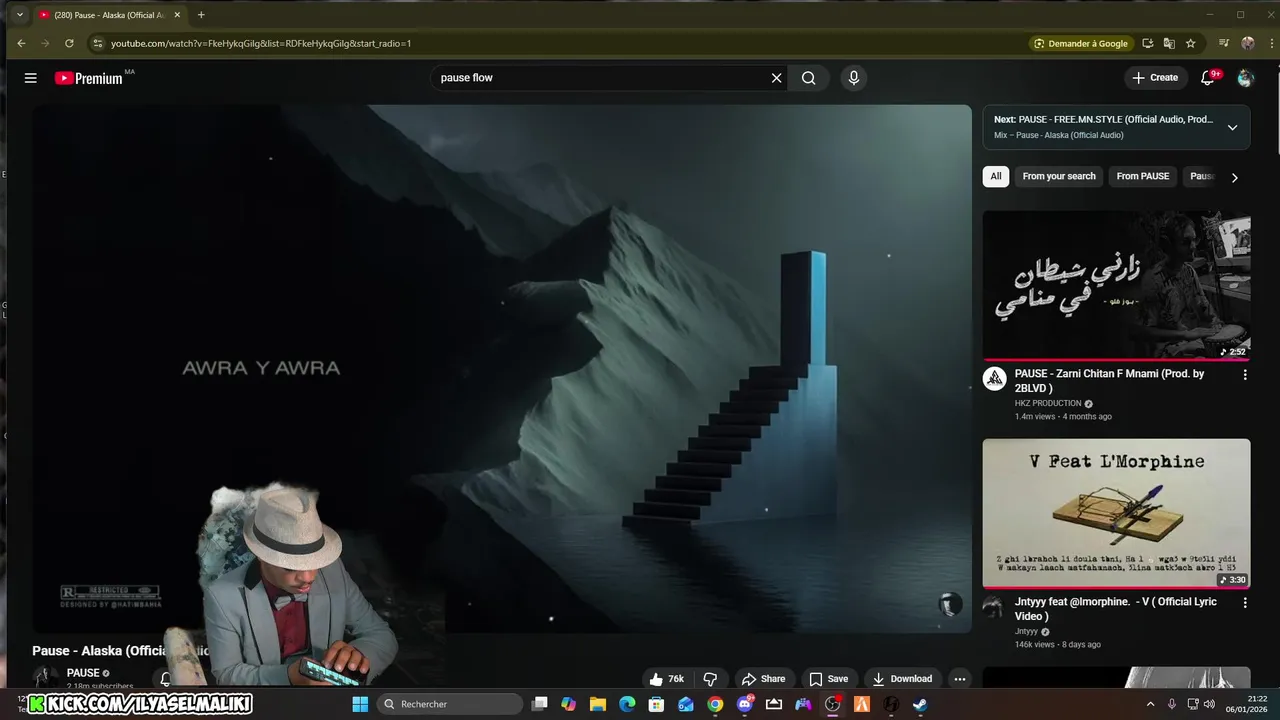Select the All filter chip
The image size is (1280, 720).
(x=996, y=176)
